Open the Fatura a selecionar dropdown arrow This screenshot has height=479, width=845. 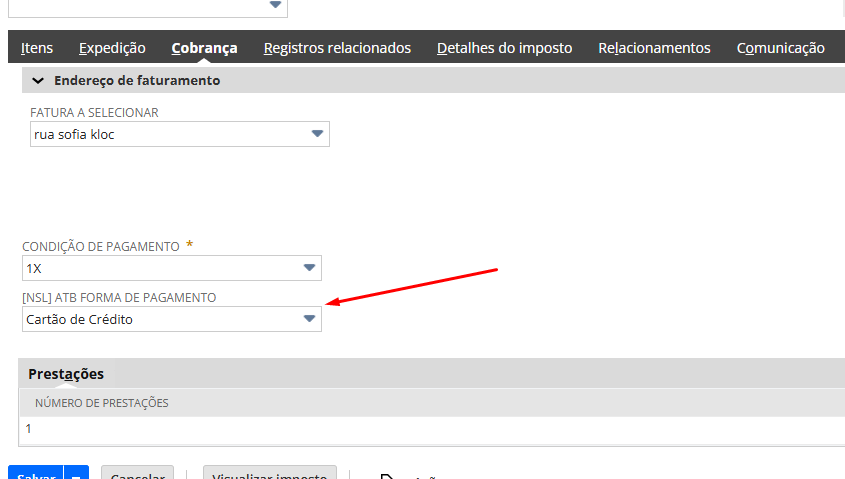coord(317,134)
